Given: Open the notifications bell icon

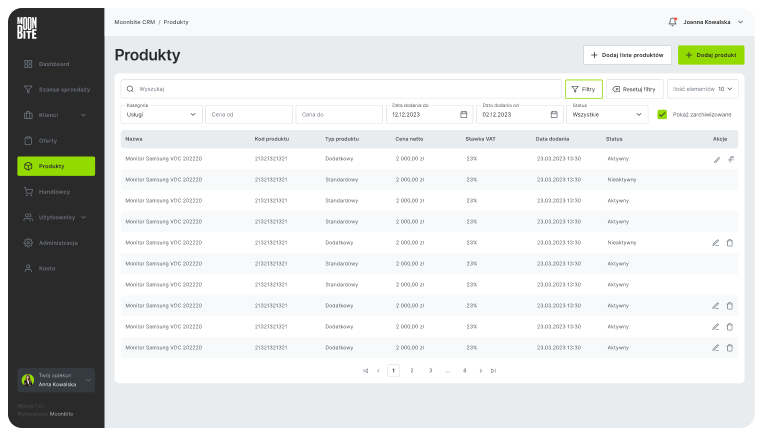Looking at the screenshot, I should [x=672, y=21].
